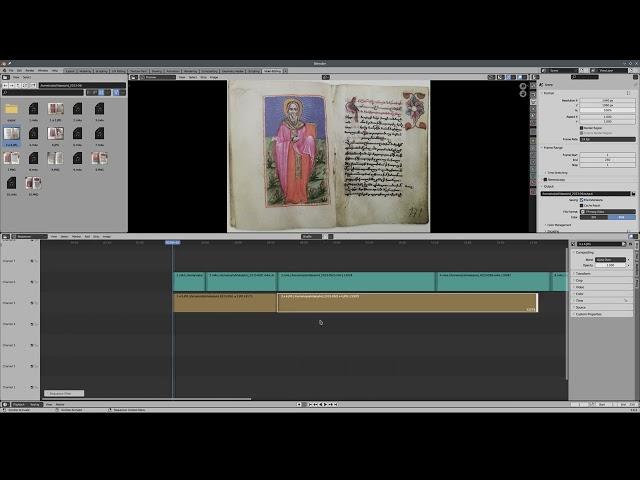Screen dimensions: 640x480
Task: Expand the Transform panel in strip sidebar
Action: (582, 273)
